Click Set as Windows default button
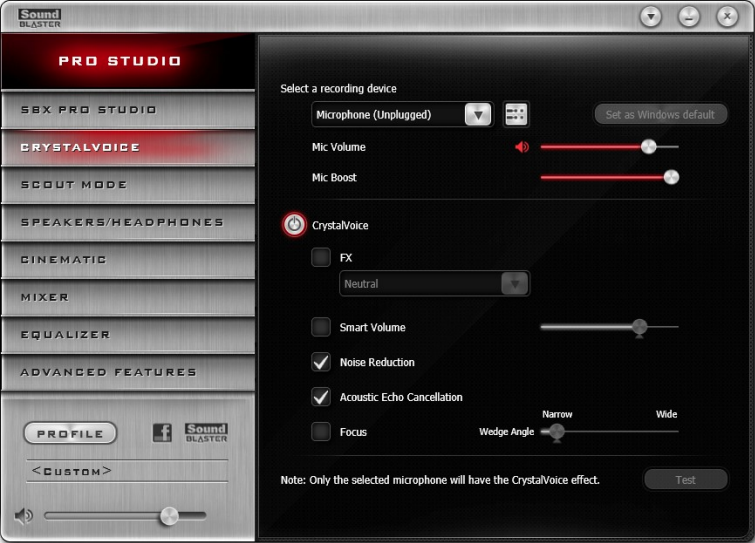The width and height of the screenshot is (755, 543). [x=660, y=115]
